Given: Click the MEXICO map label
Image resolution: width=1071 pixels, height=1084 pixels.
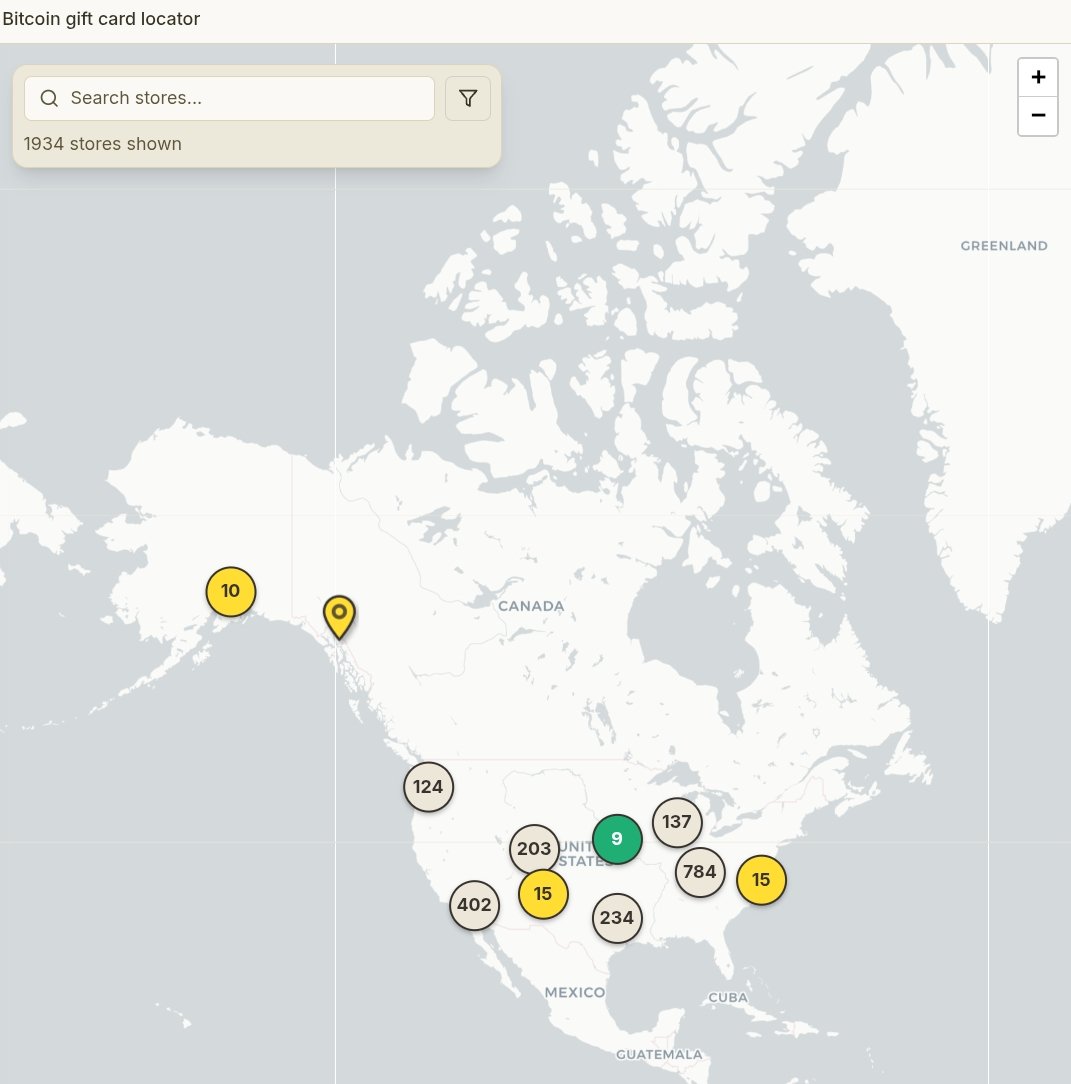Looking at the screenshot, I should tap(575, 993).
